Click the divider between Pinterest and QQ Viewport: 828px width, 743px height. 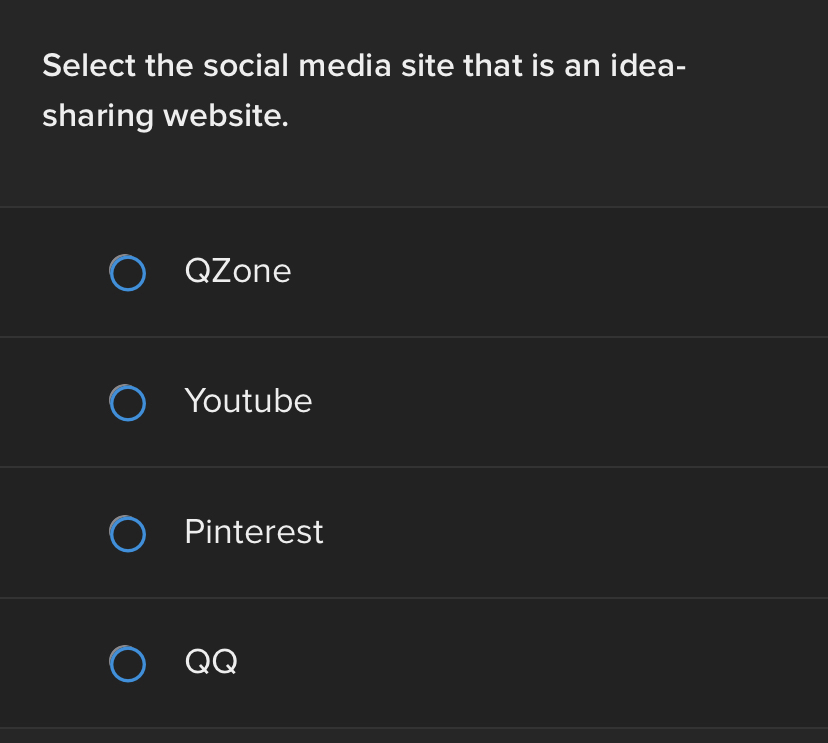414,598
